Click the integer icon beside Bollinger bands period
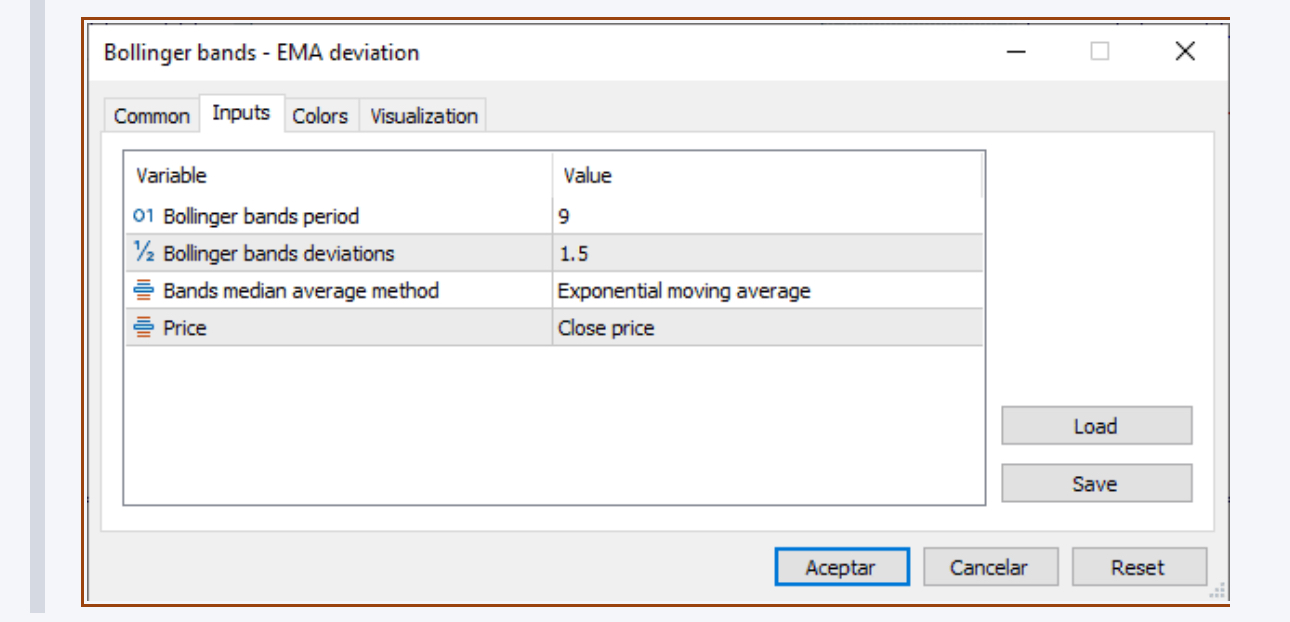 143,216
